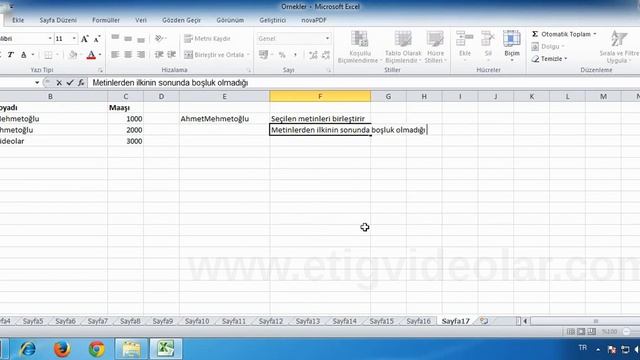Apply underline formatting

(24, 55)
